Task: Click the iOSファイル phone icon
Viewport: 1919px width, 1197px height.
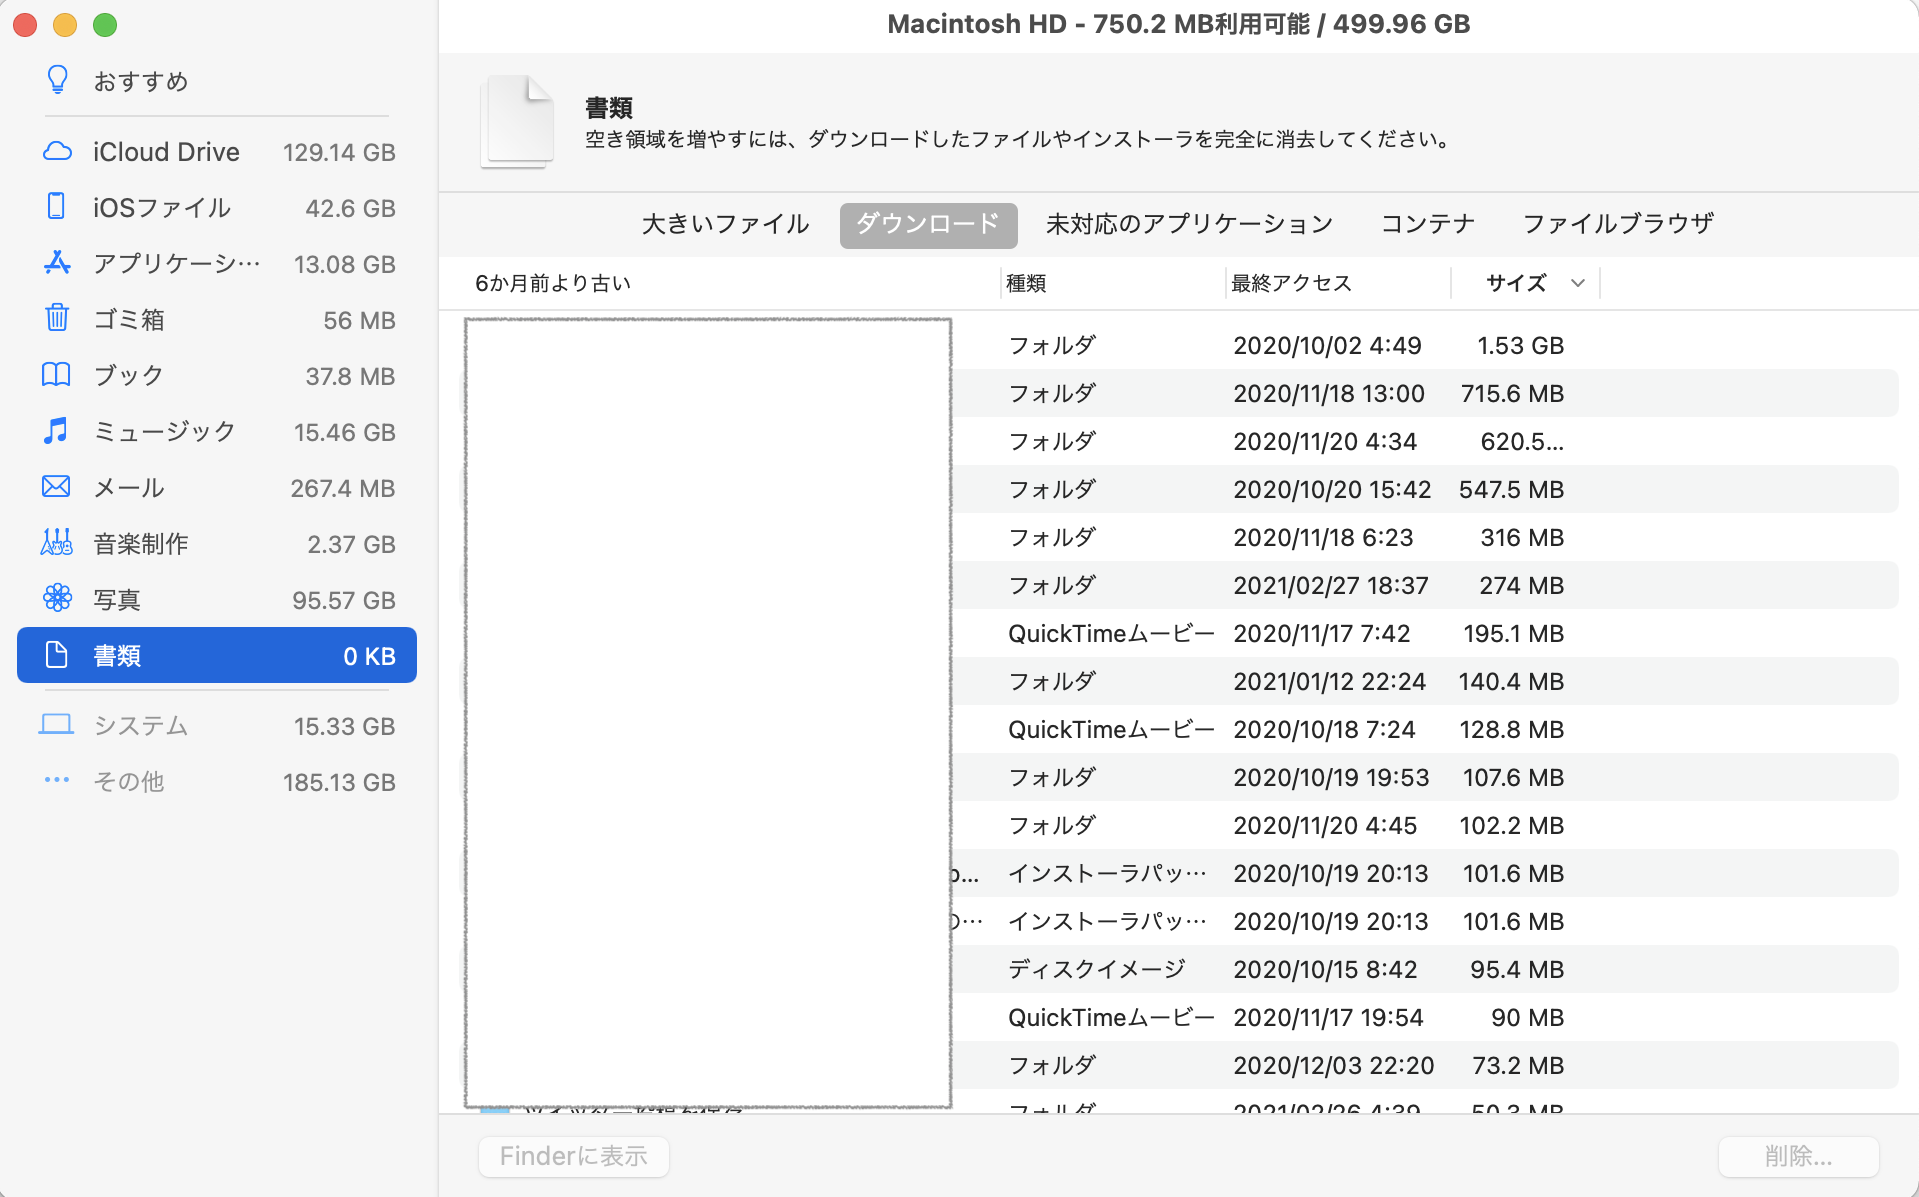Action: tap(57, 207)
